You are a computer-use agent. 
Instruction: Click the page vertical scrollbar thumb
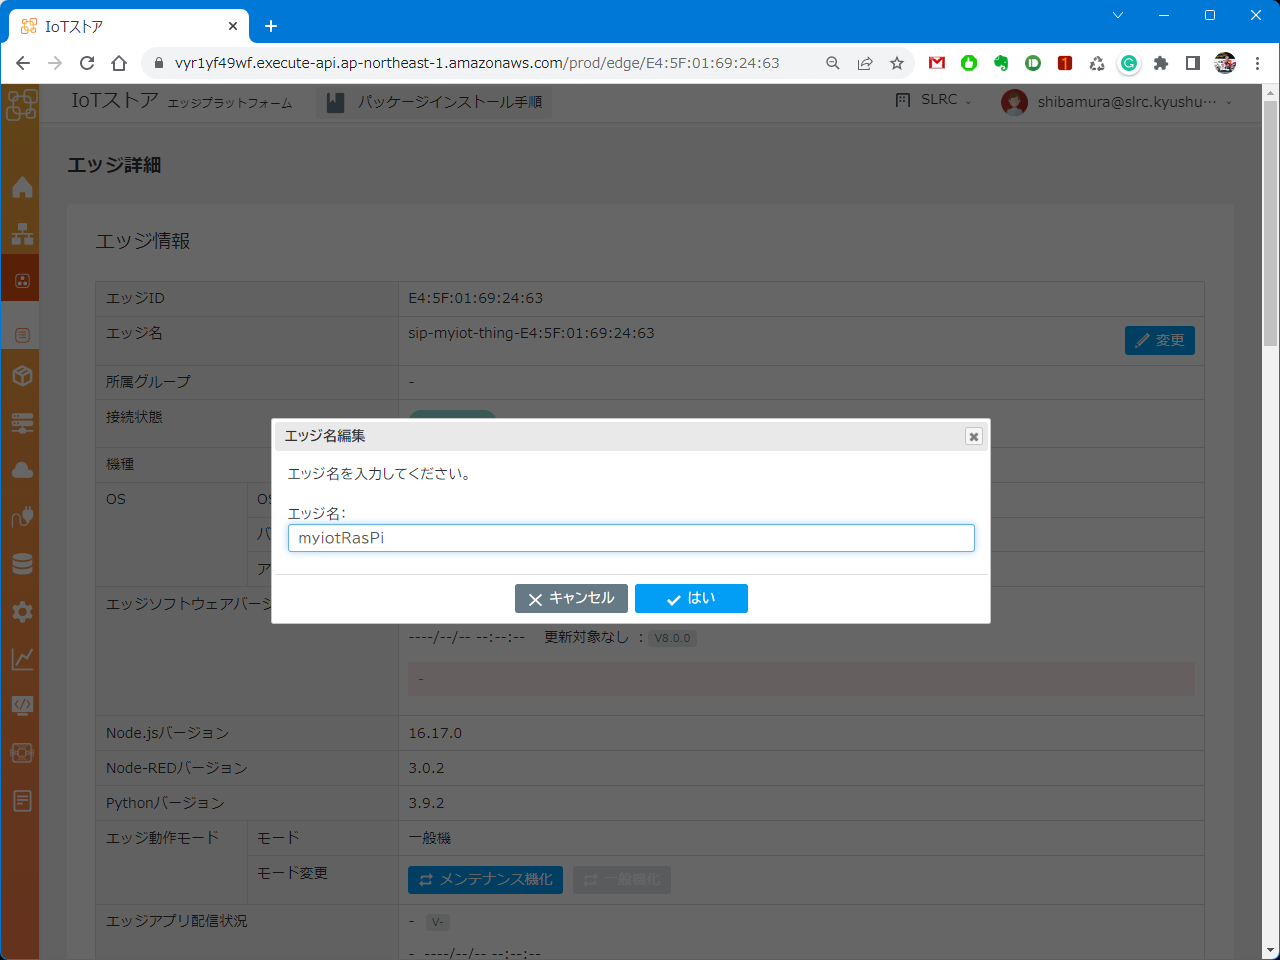point(1270,223)
